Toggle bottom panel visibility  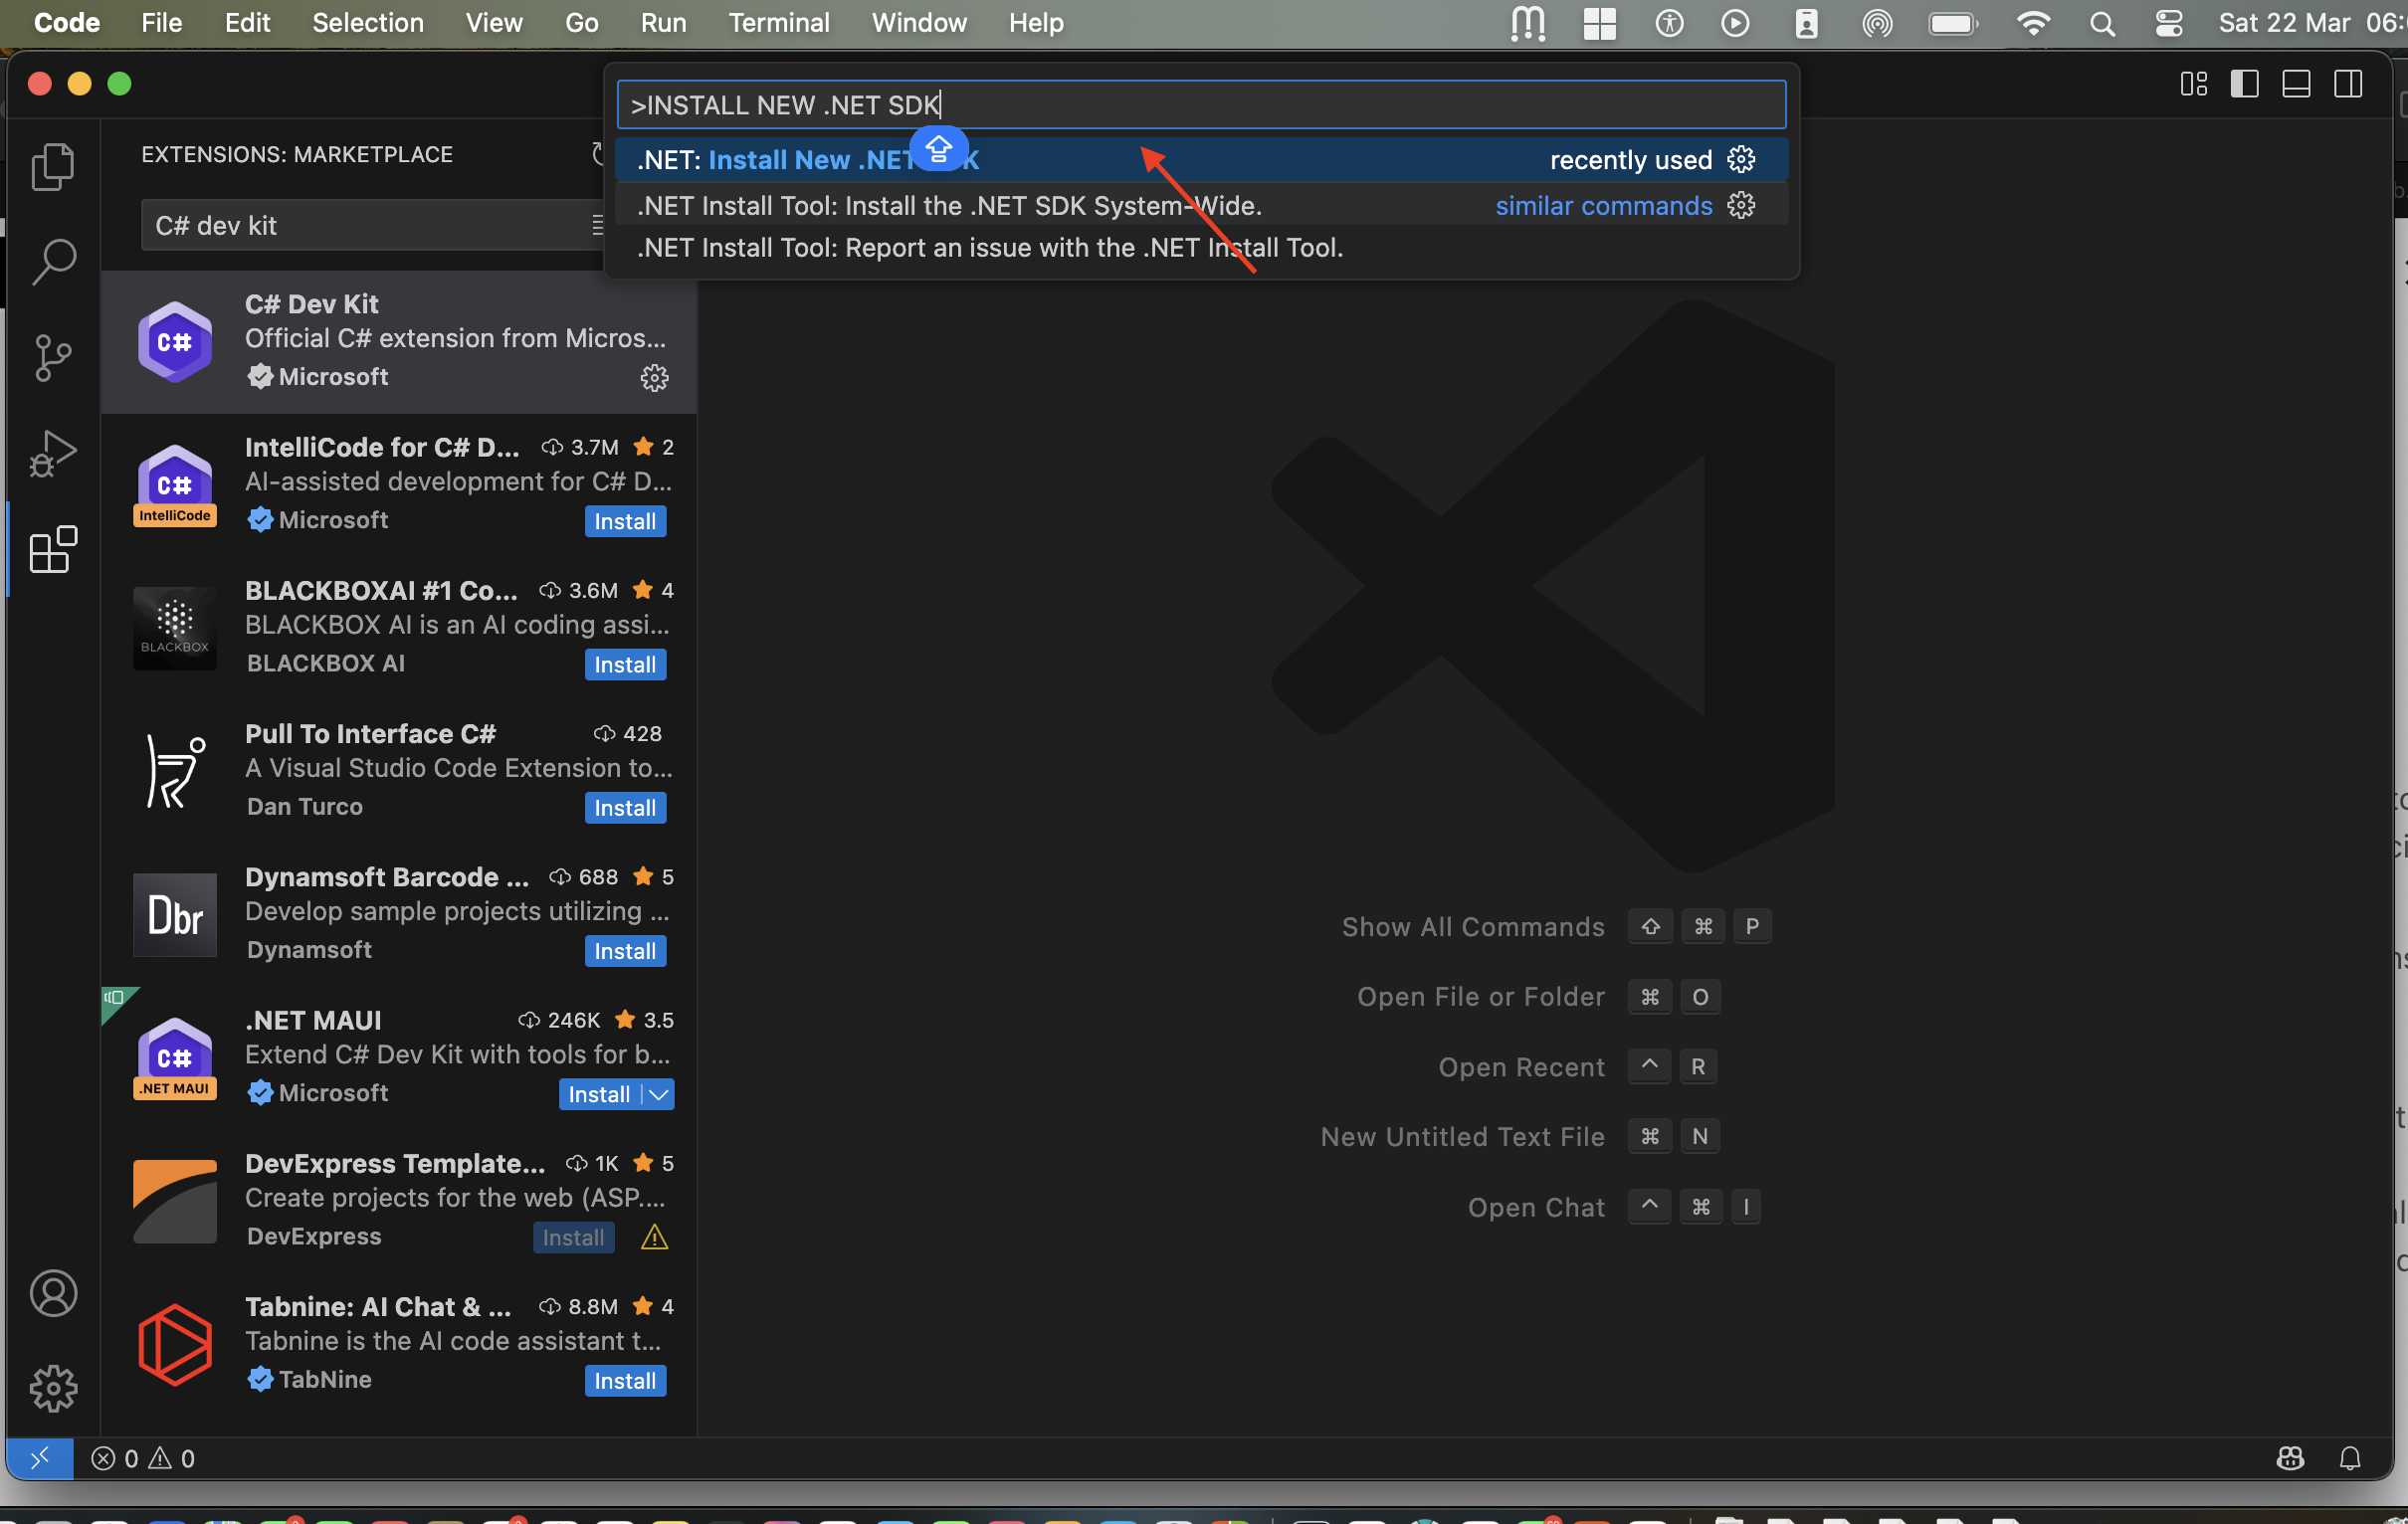[2296, 84]
